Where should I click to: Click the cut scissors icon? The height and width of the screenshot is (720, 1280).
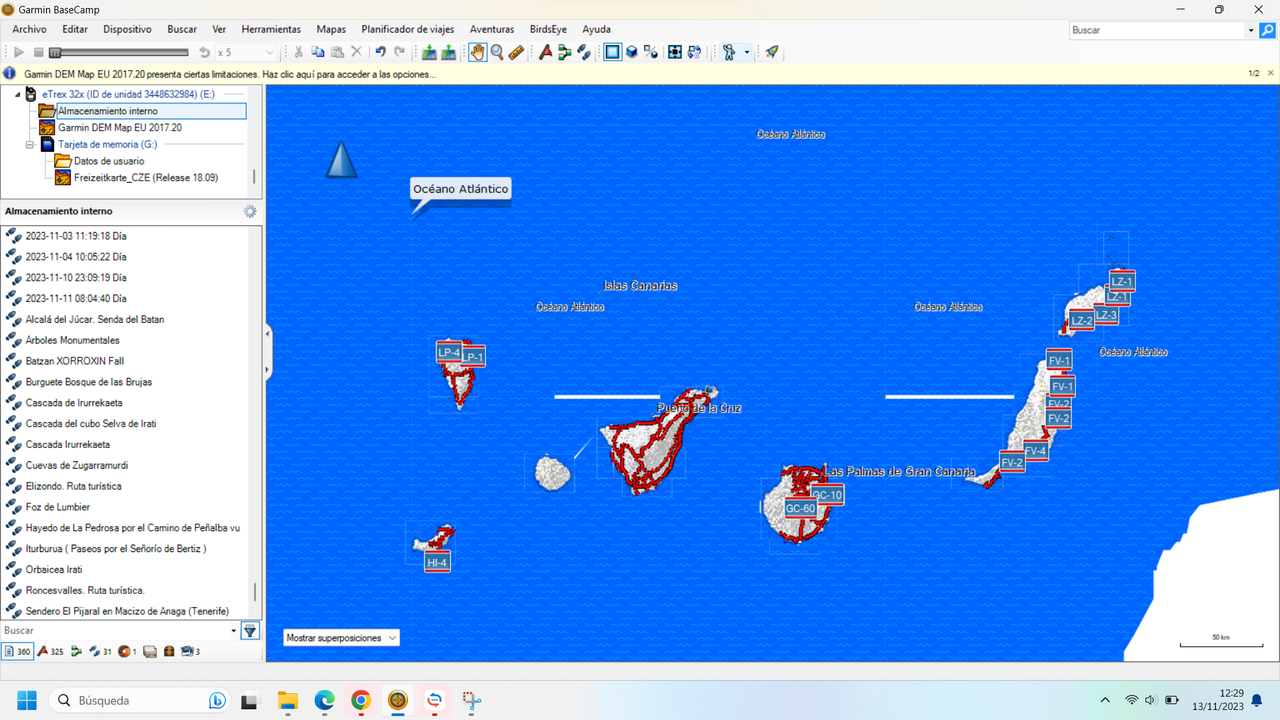pyautogui.click(x=298, y=52)
